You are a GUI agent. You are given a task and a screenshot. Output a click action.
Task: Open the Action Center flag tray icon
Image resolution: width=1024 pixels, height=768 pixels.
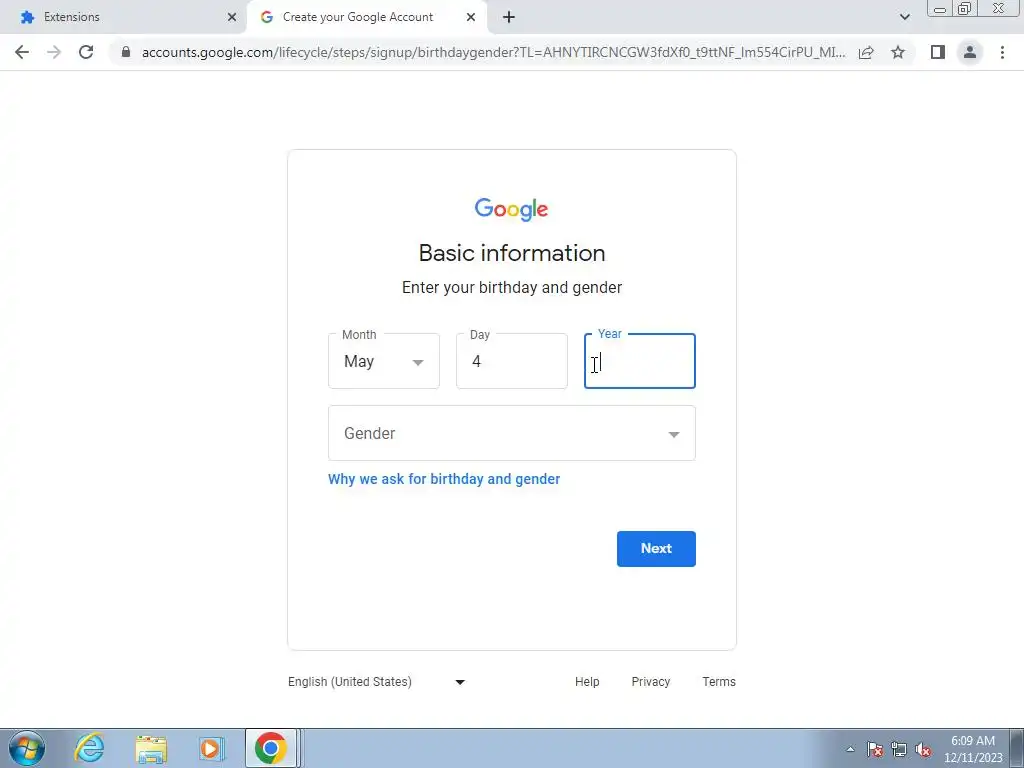tap(875, 749)
